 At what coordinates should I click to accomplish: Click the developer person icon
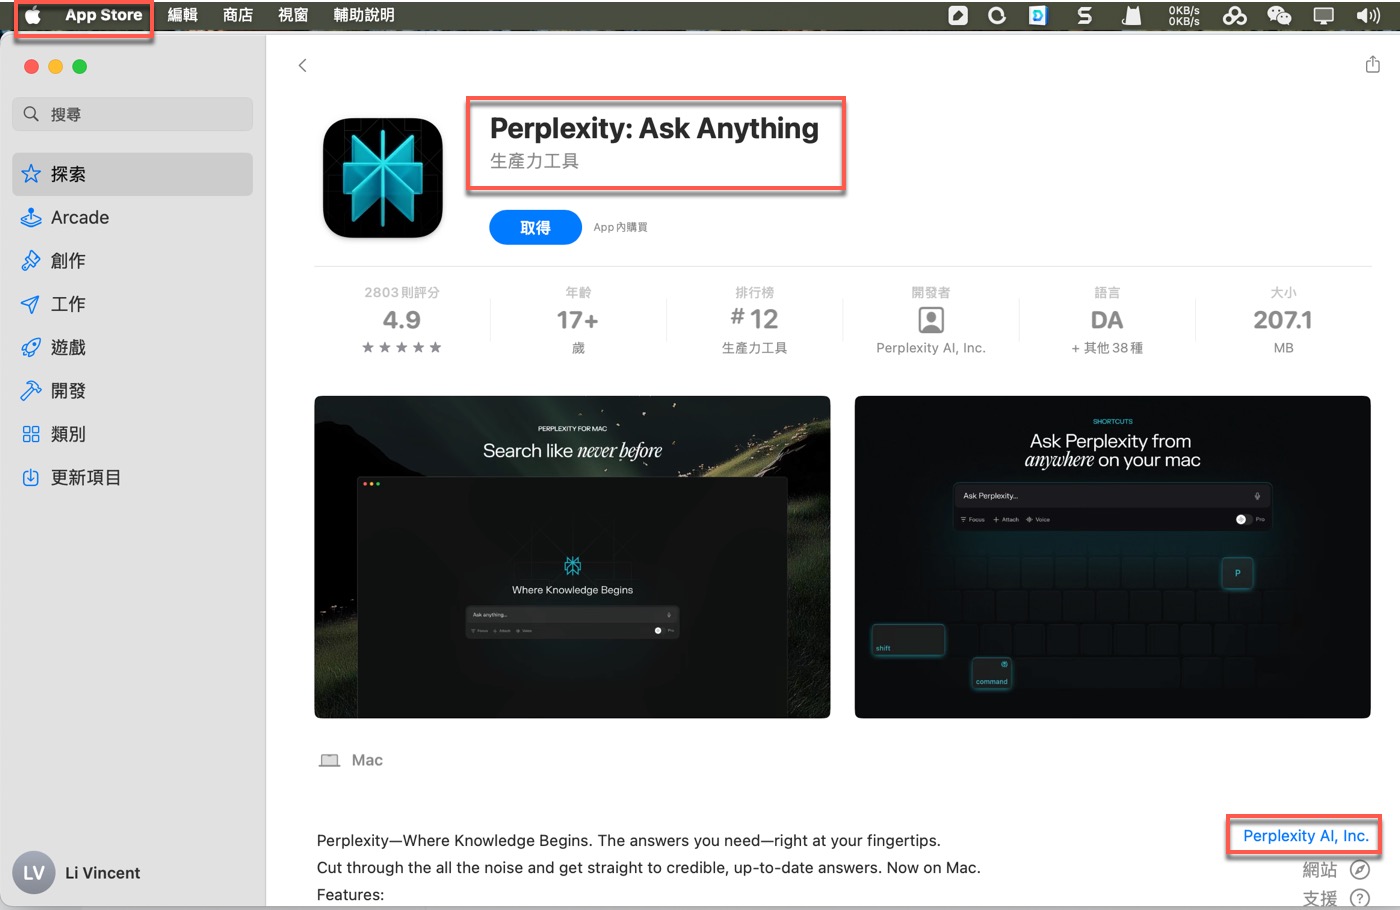tap(931, 320)
